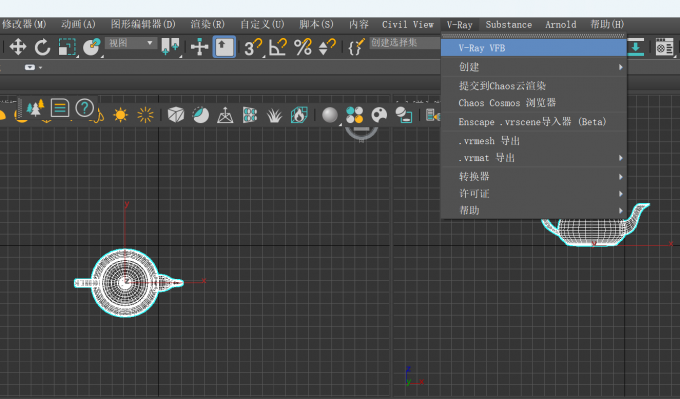This screenshot has width=680, height=399.
Task: Expand the 许可证 submenu
Action: click(x=534, y=193)
